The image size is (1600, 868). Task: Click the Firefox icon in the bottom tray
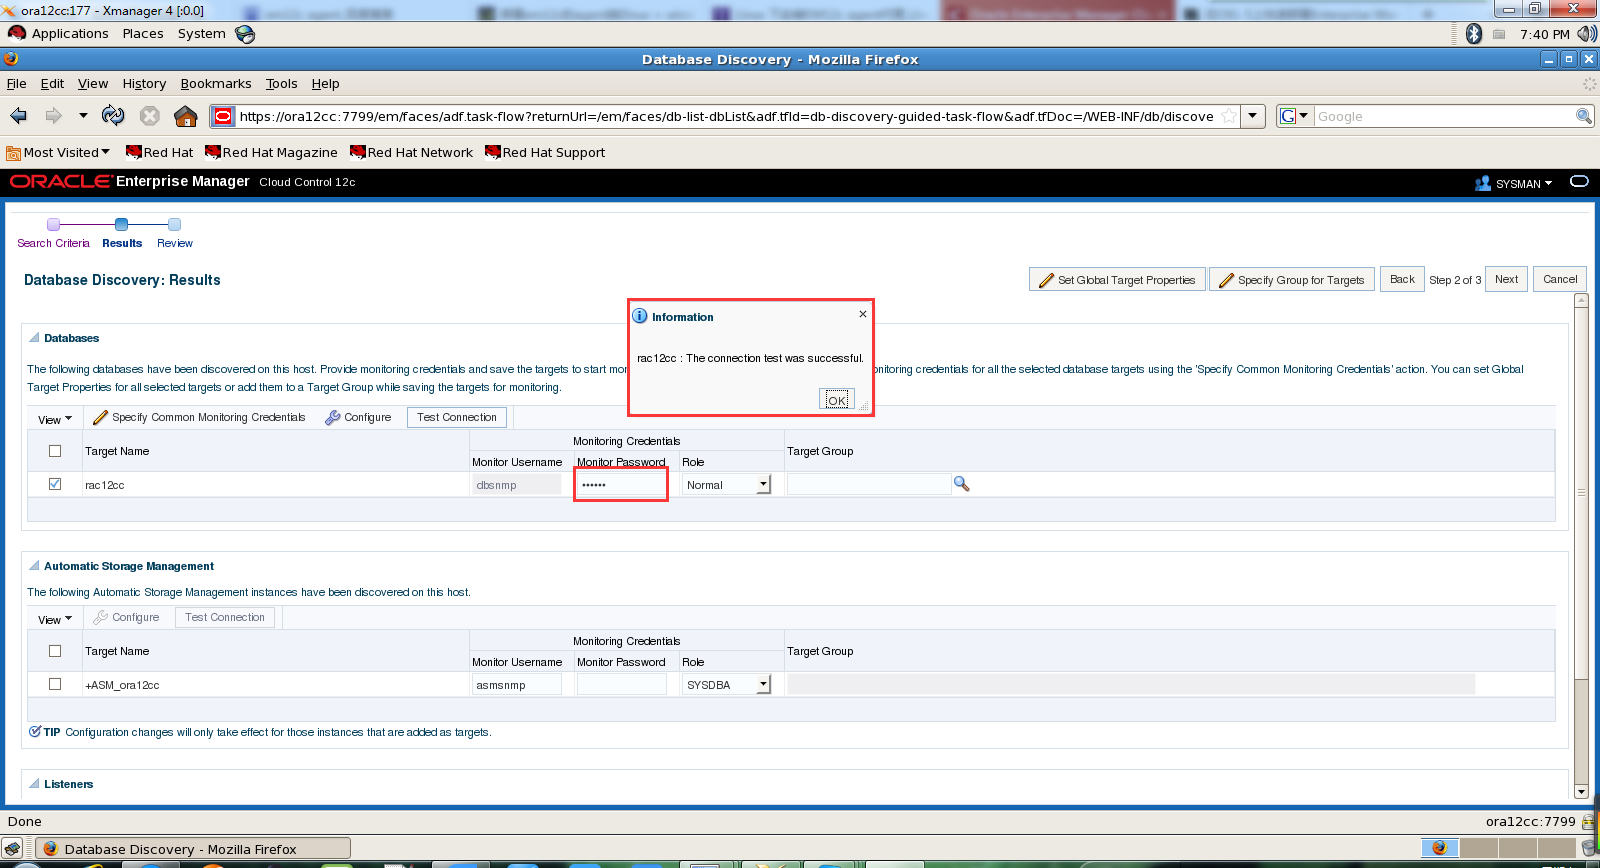[1439, 847]
